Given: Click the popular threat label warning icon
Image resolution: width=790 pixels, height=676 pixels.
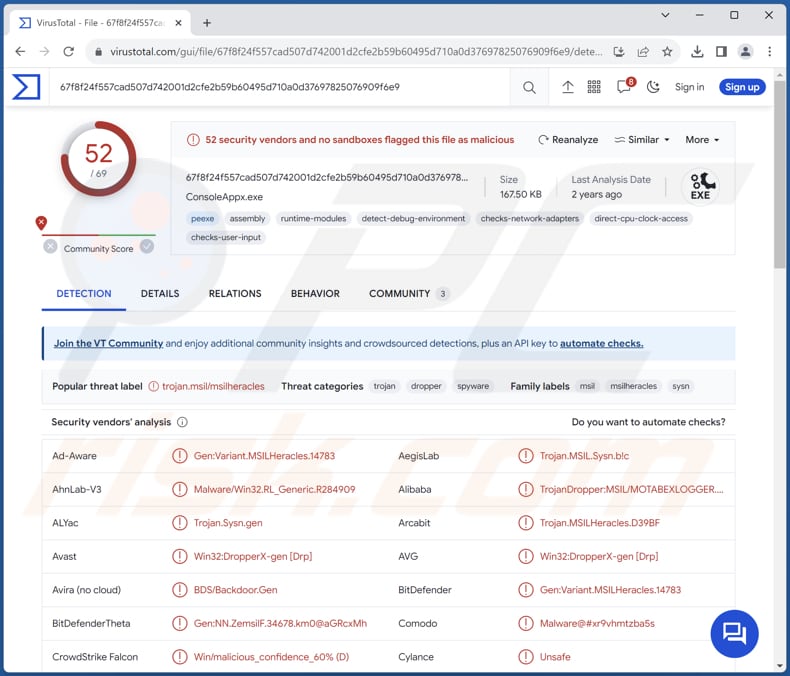Looking at the screenshot, I should pos(154,386).
